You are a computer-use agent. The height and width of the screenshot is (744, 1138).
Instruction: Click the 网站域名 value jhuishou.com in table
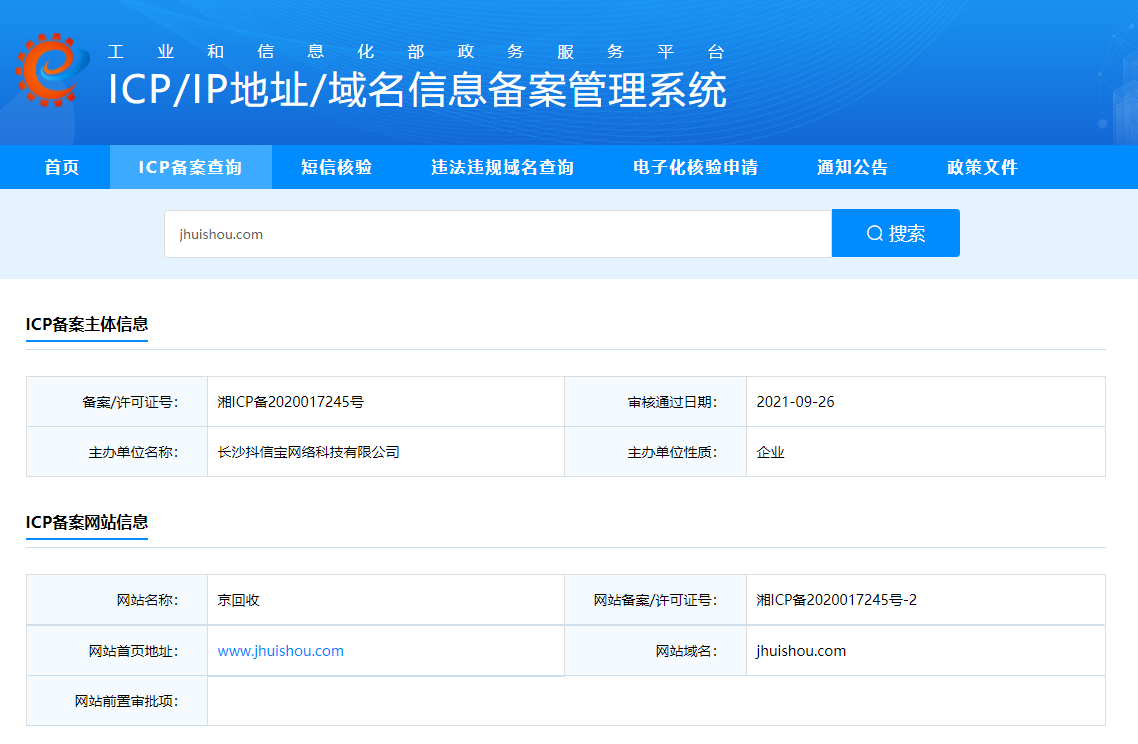click(x=801, y=651)
